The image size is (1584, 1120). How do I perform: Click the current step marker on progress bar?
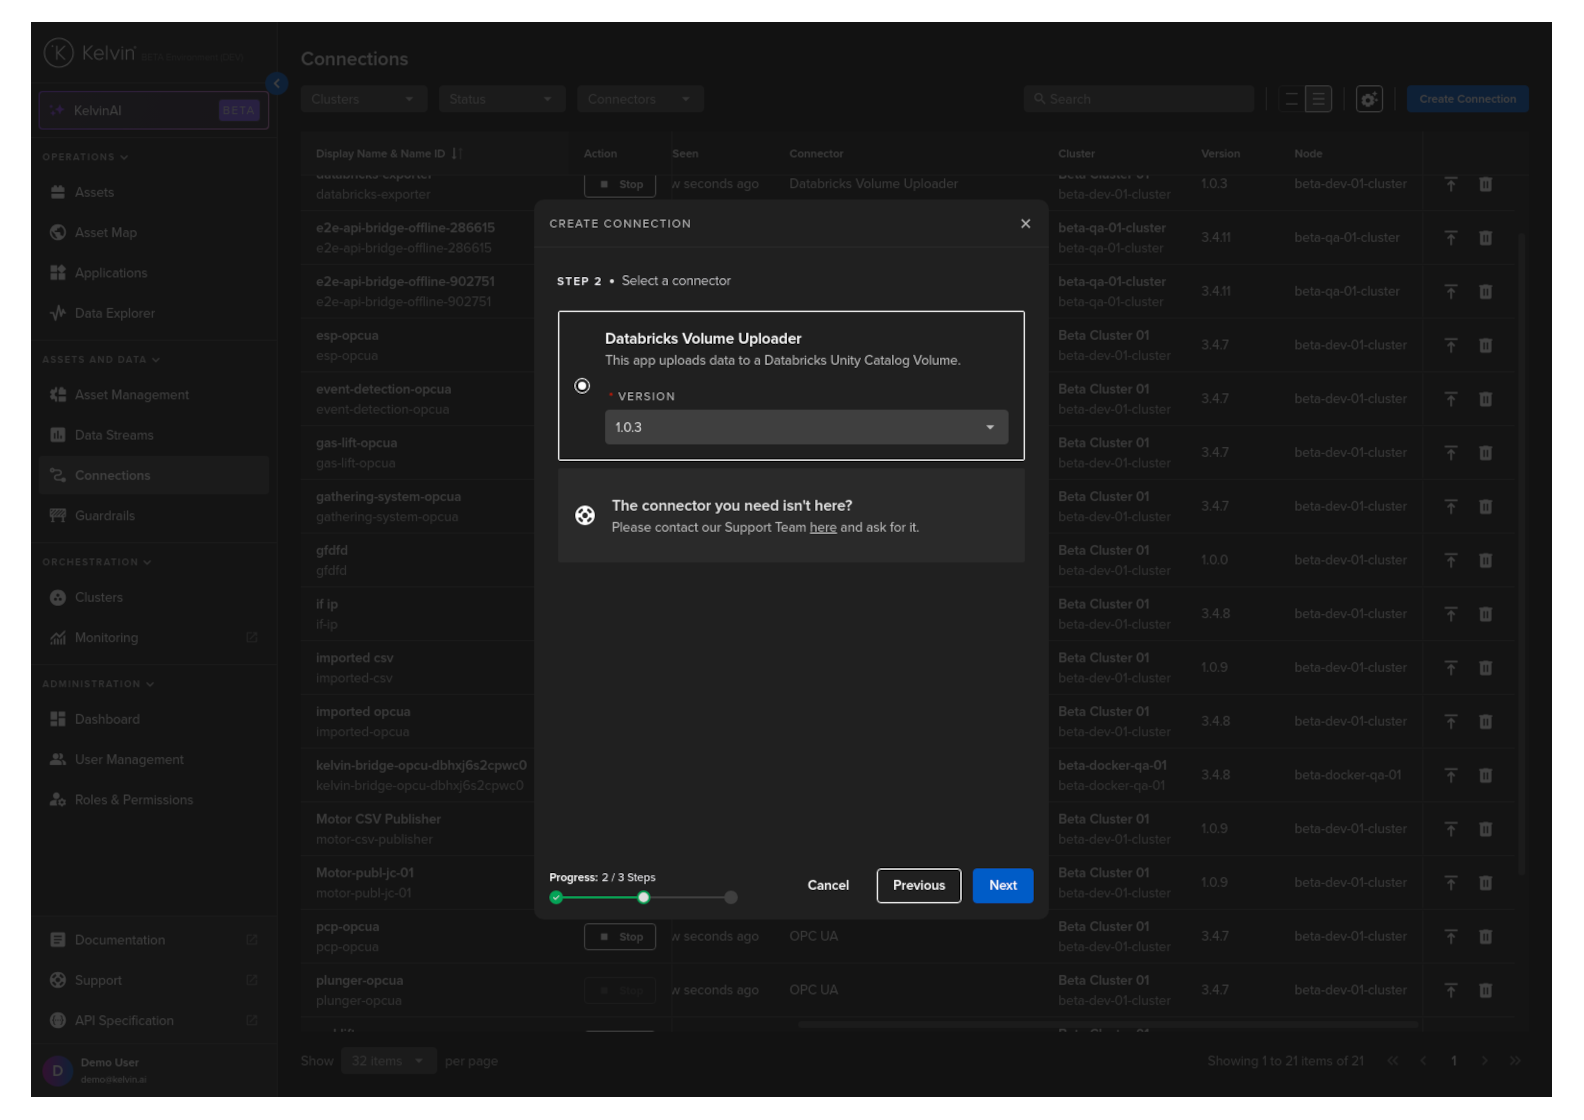[644, 898]
